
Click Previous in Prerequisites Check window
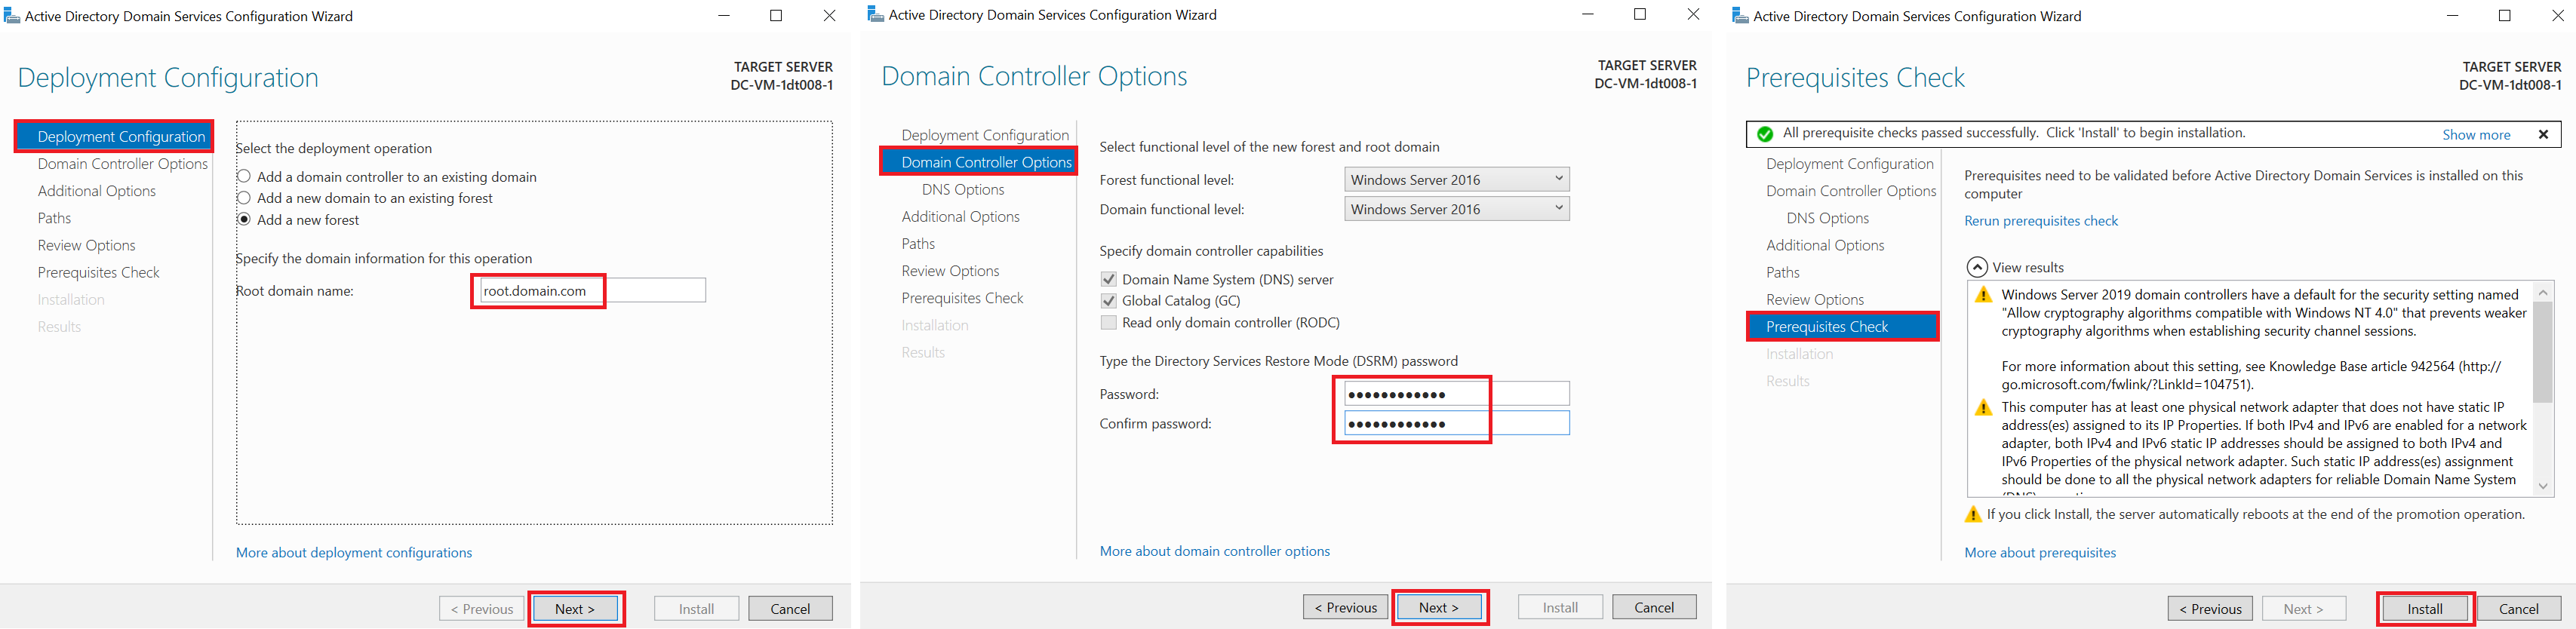(x=2210, y=608)
